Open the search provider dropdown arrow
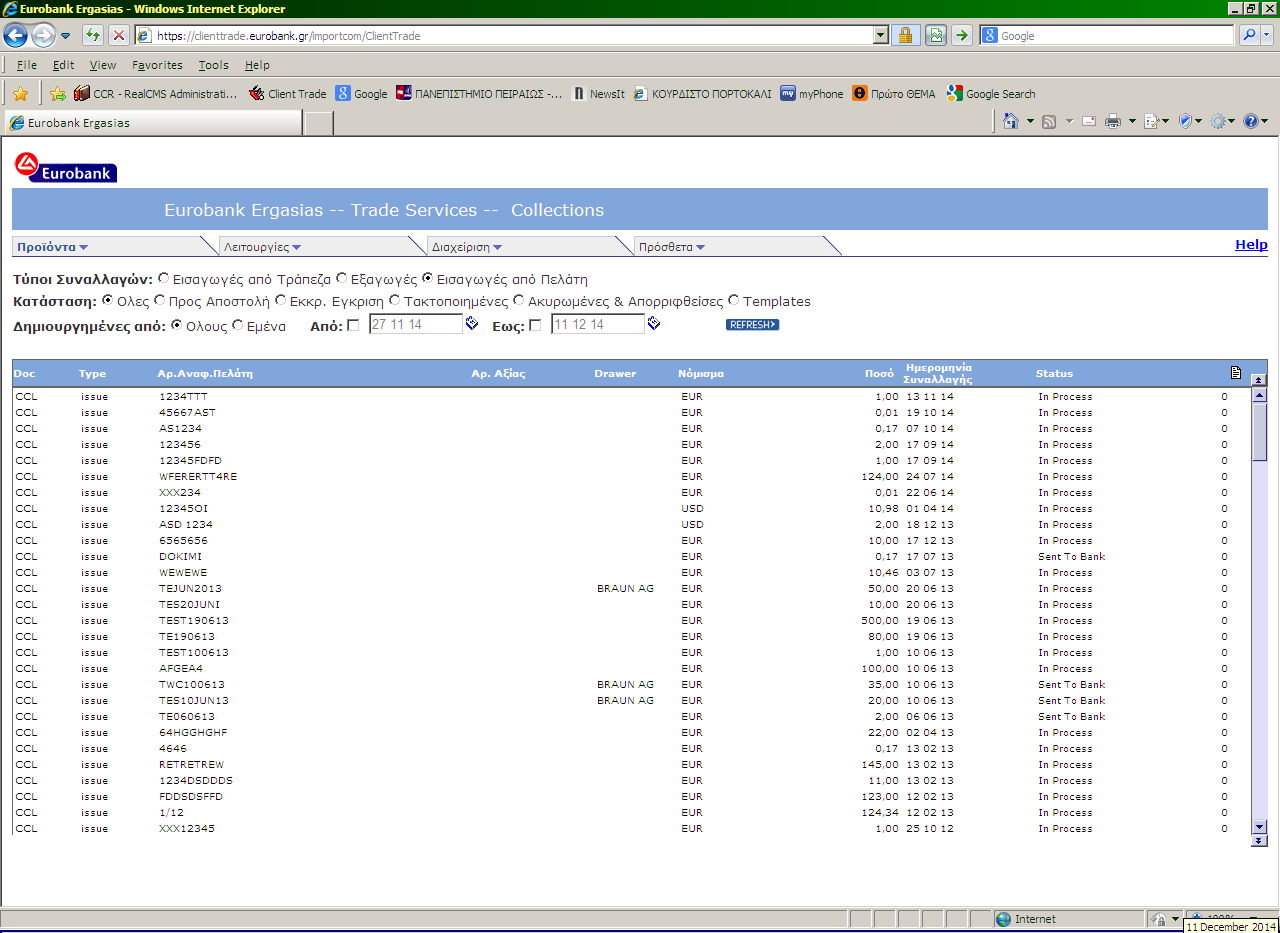The width and height of the screenshot is (1280, 933). [x=1268, y=35]
